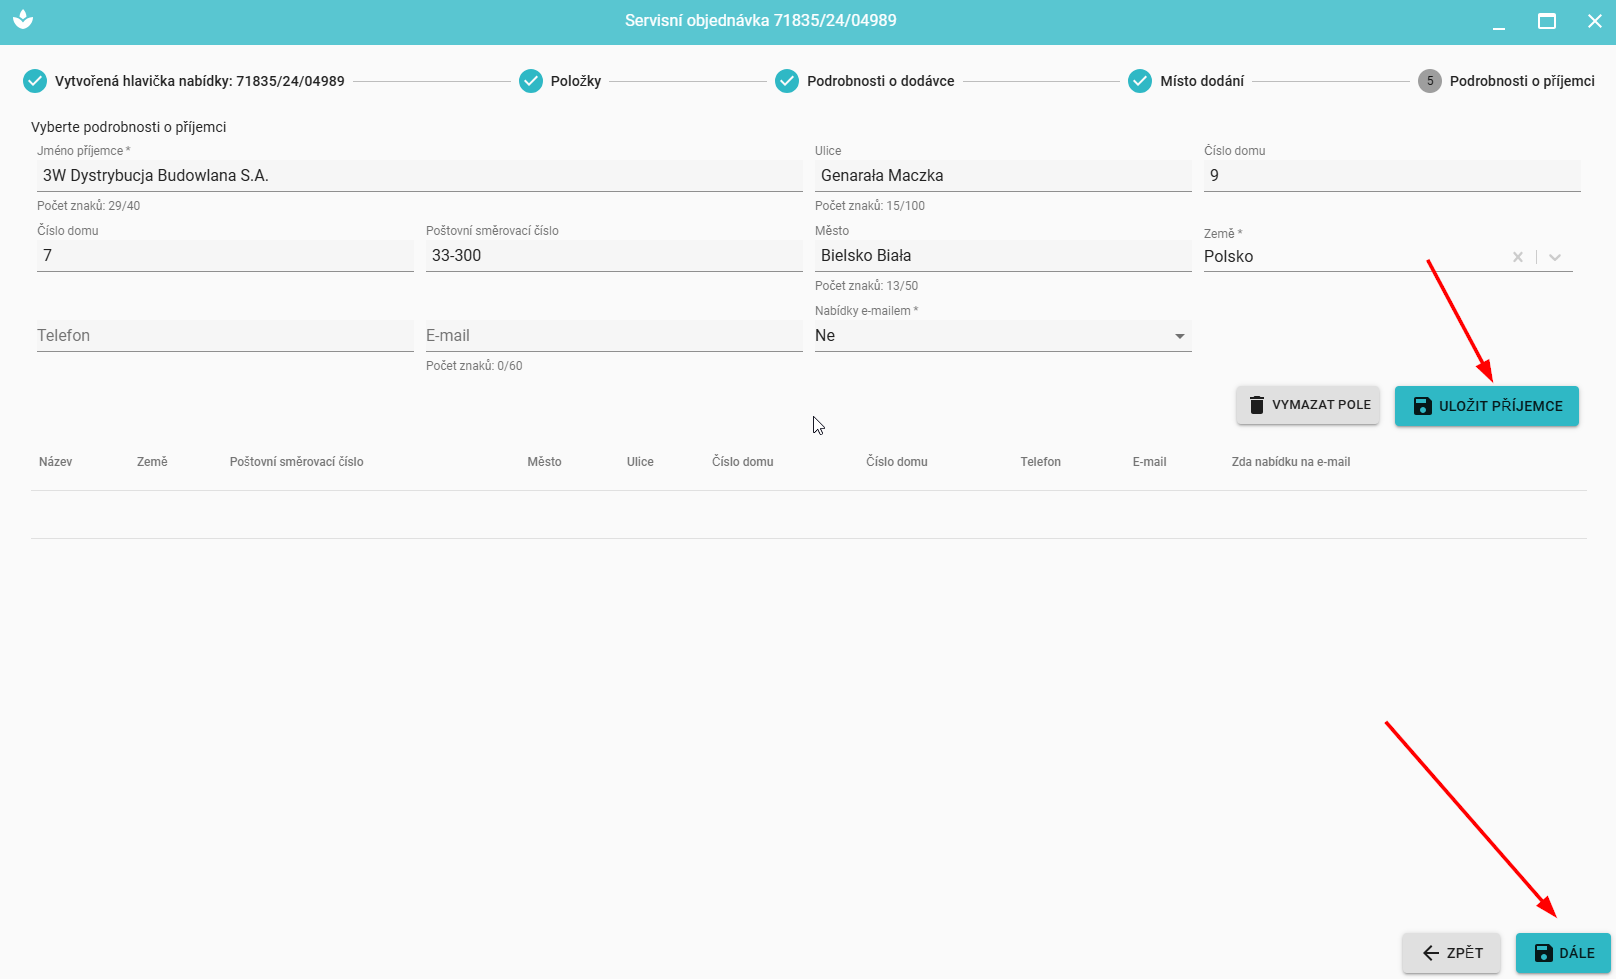This screenshot has width=1616, height=979.
Task: Open the Vytvořená hlavička nabídky step
Action: pyautogui.click(x=199, y=81)
